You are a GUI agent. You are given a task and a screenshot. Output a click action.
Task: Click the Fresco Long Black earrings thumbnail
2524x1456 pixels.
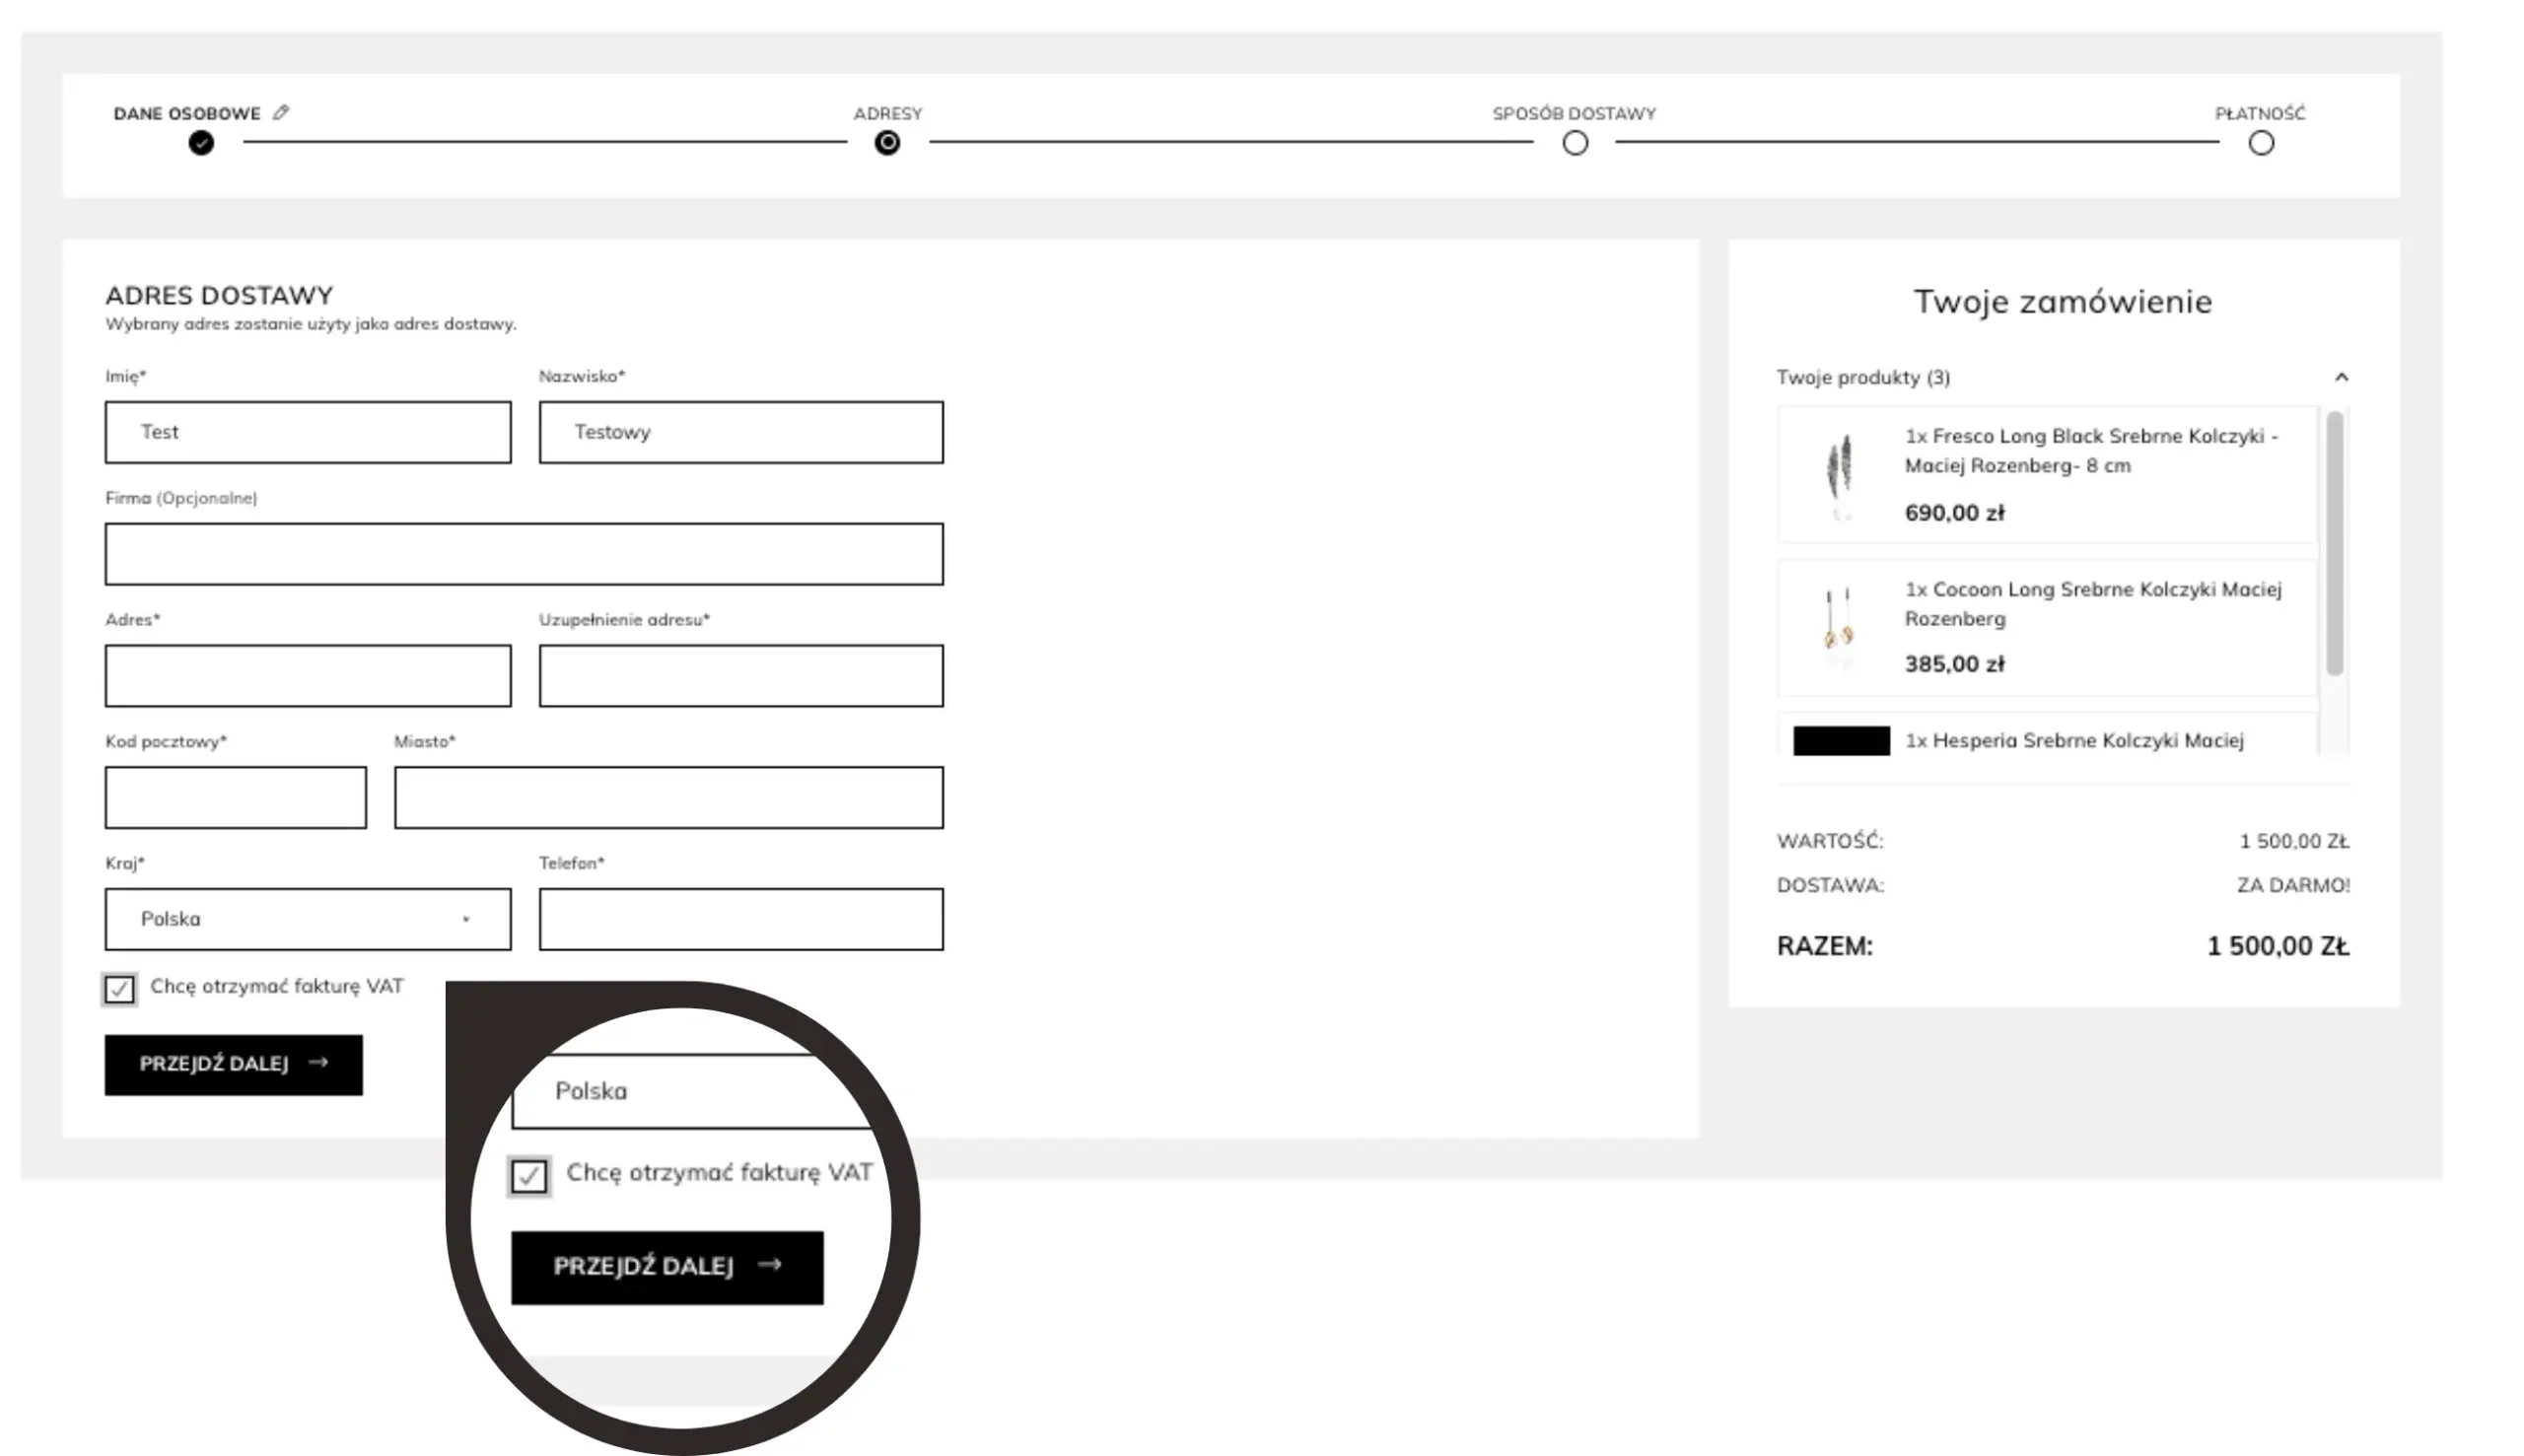click(1837, 474)
